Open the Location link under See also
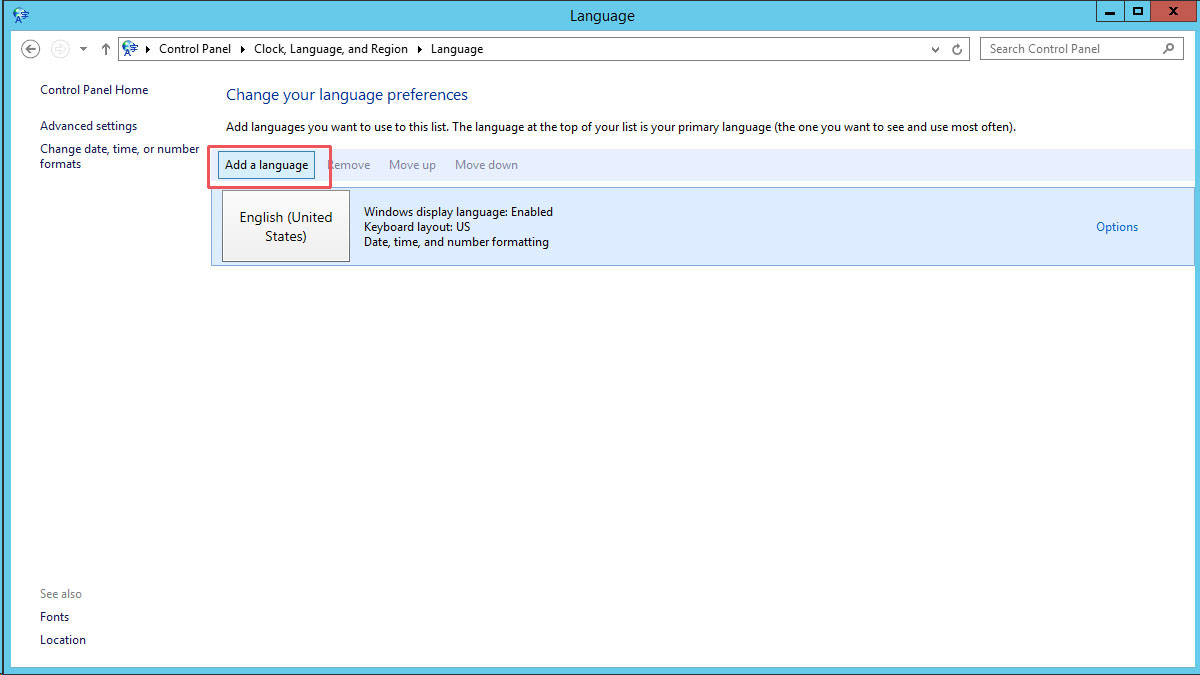Screen dimensions: 1200x675 (x=63, y=640)
